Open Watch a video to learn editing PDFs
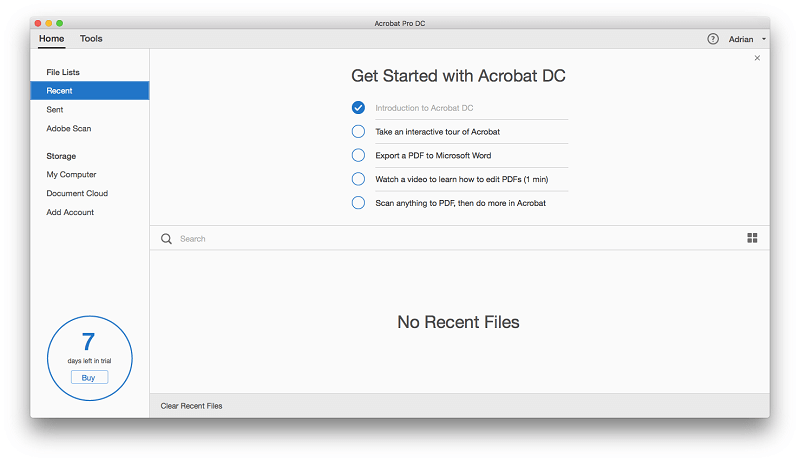Viewport: 800px width, 461px height. pyautogui.click(x=462, y=180)
